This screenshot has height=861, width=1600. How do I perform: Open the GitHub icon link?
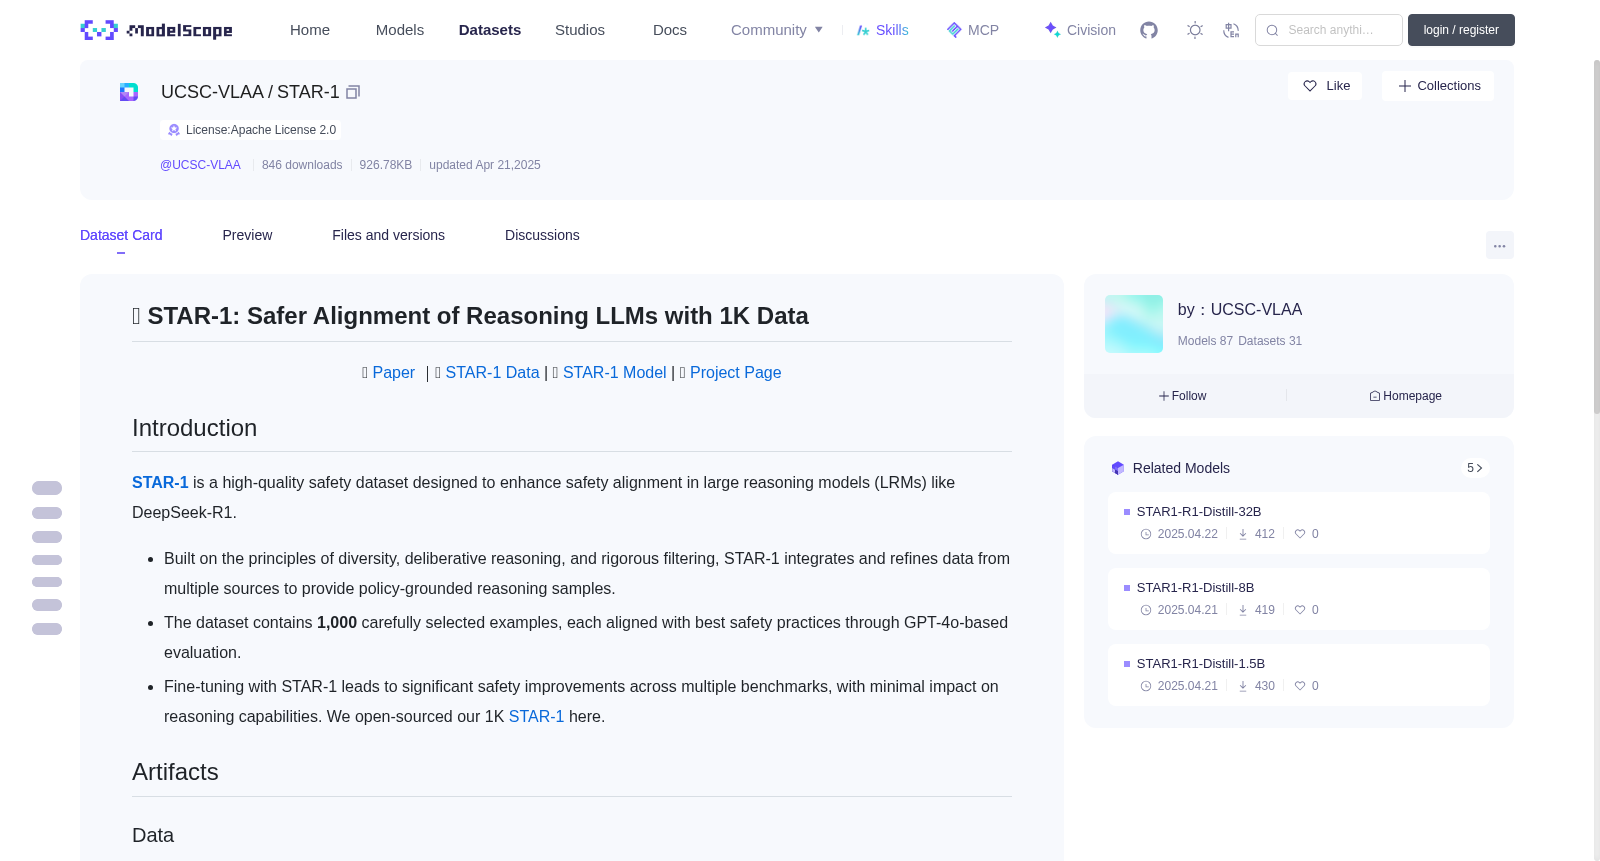point(1149,30)
